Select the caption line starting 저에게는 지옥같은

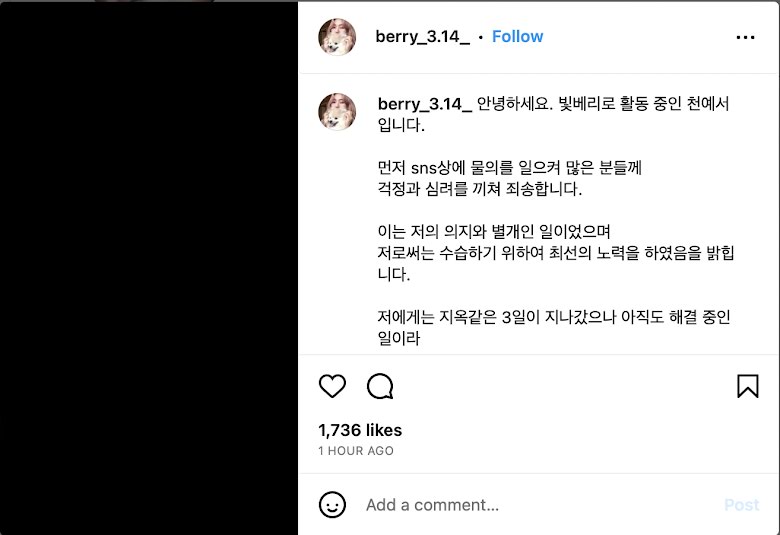554,317
